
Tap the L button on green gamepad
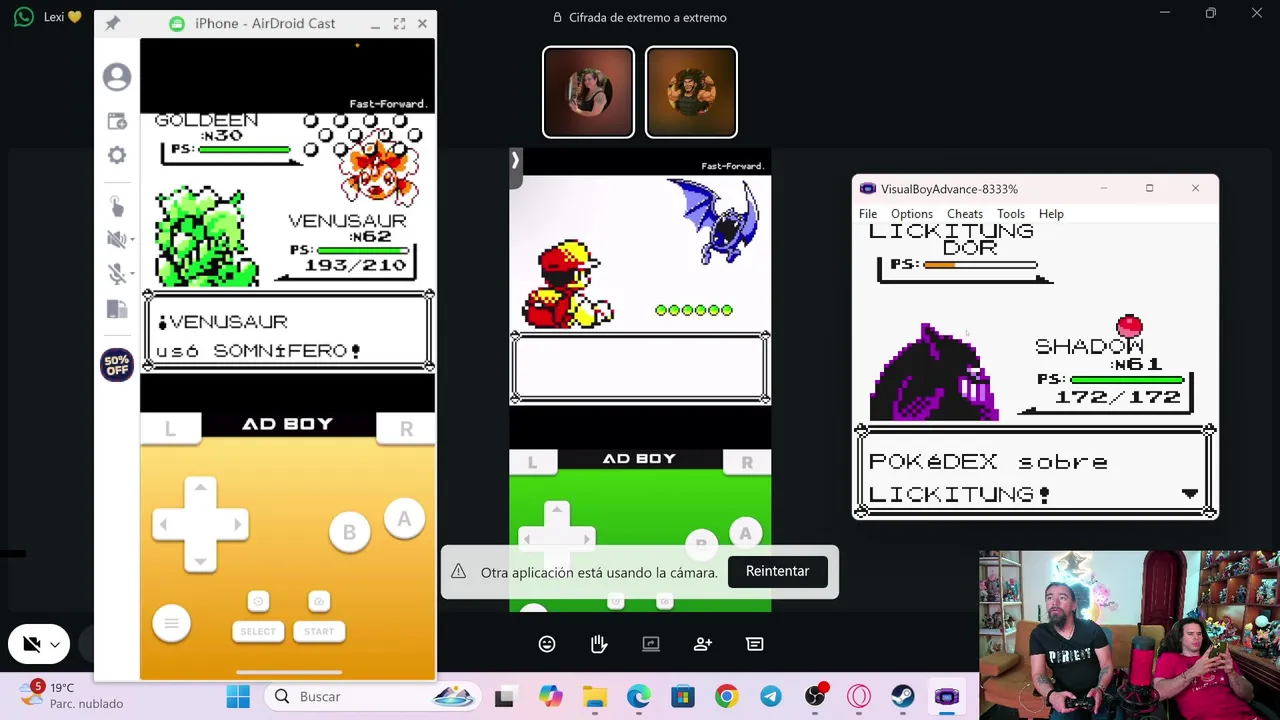(532, 462)
